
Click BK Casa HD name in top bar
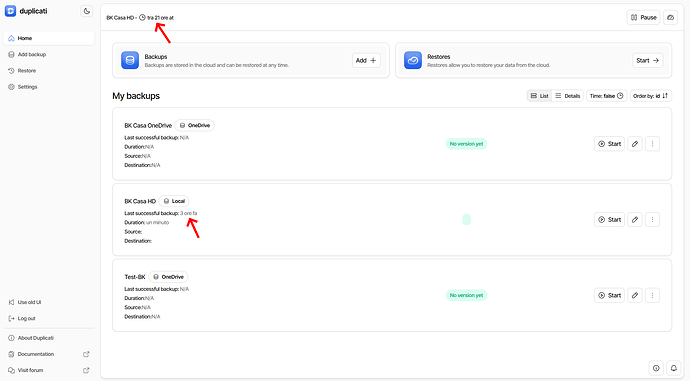point(120,18)
